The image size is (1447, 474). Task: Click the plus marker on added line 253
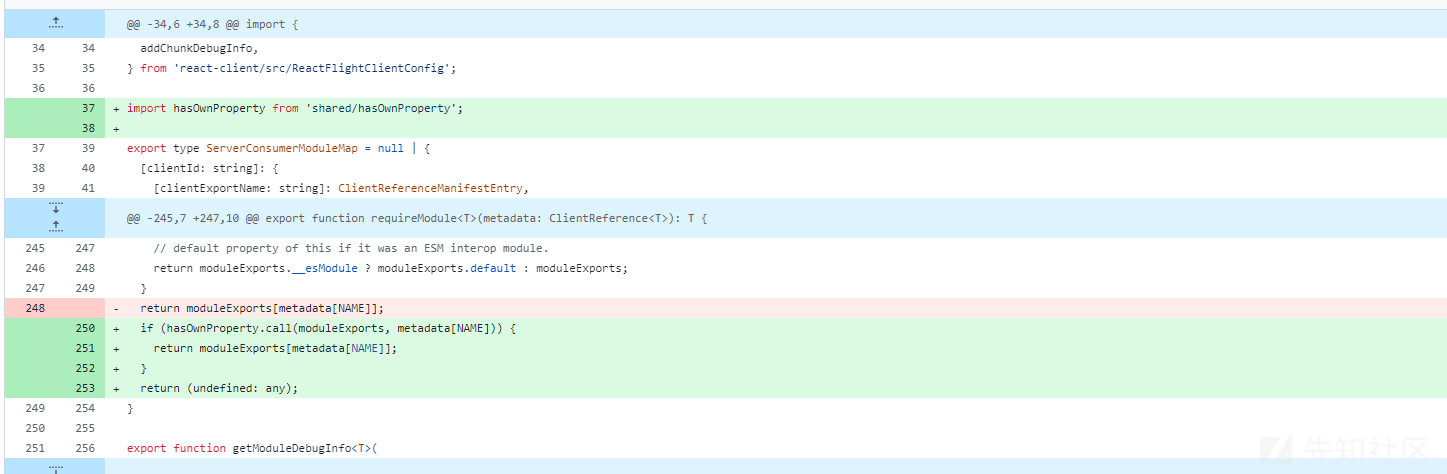click(x=117, y=388)
